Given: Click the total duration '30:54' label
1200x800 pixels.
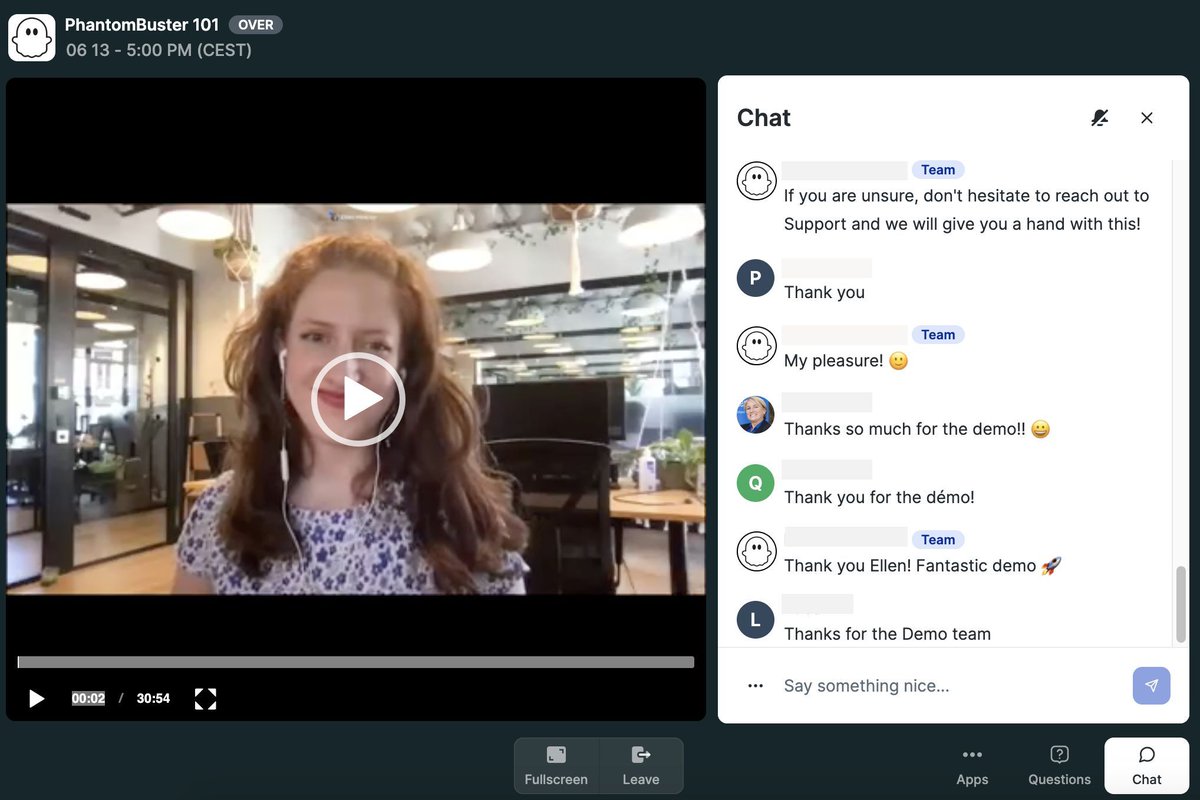Looking at the screenshot, I should point(153,699).
